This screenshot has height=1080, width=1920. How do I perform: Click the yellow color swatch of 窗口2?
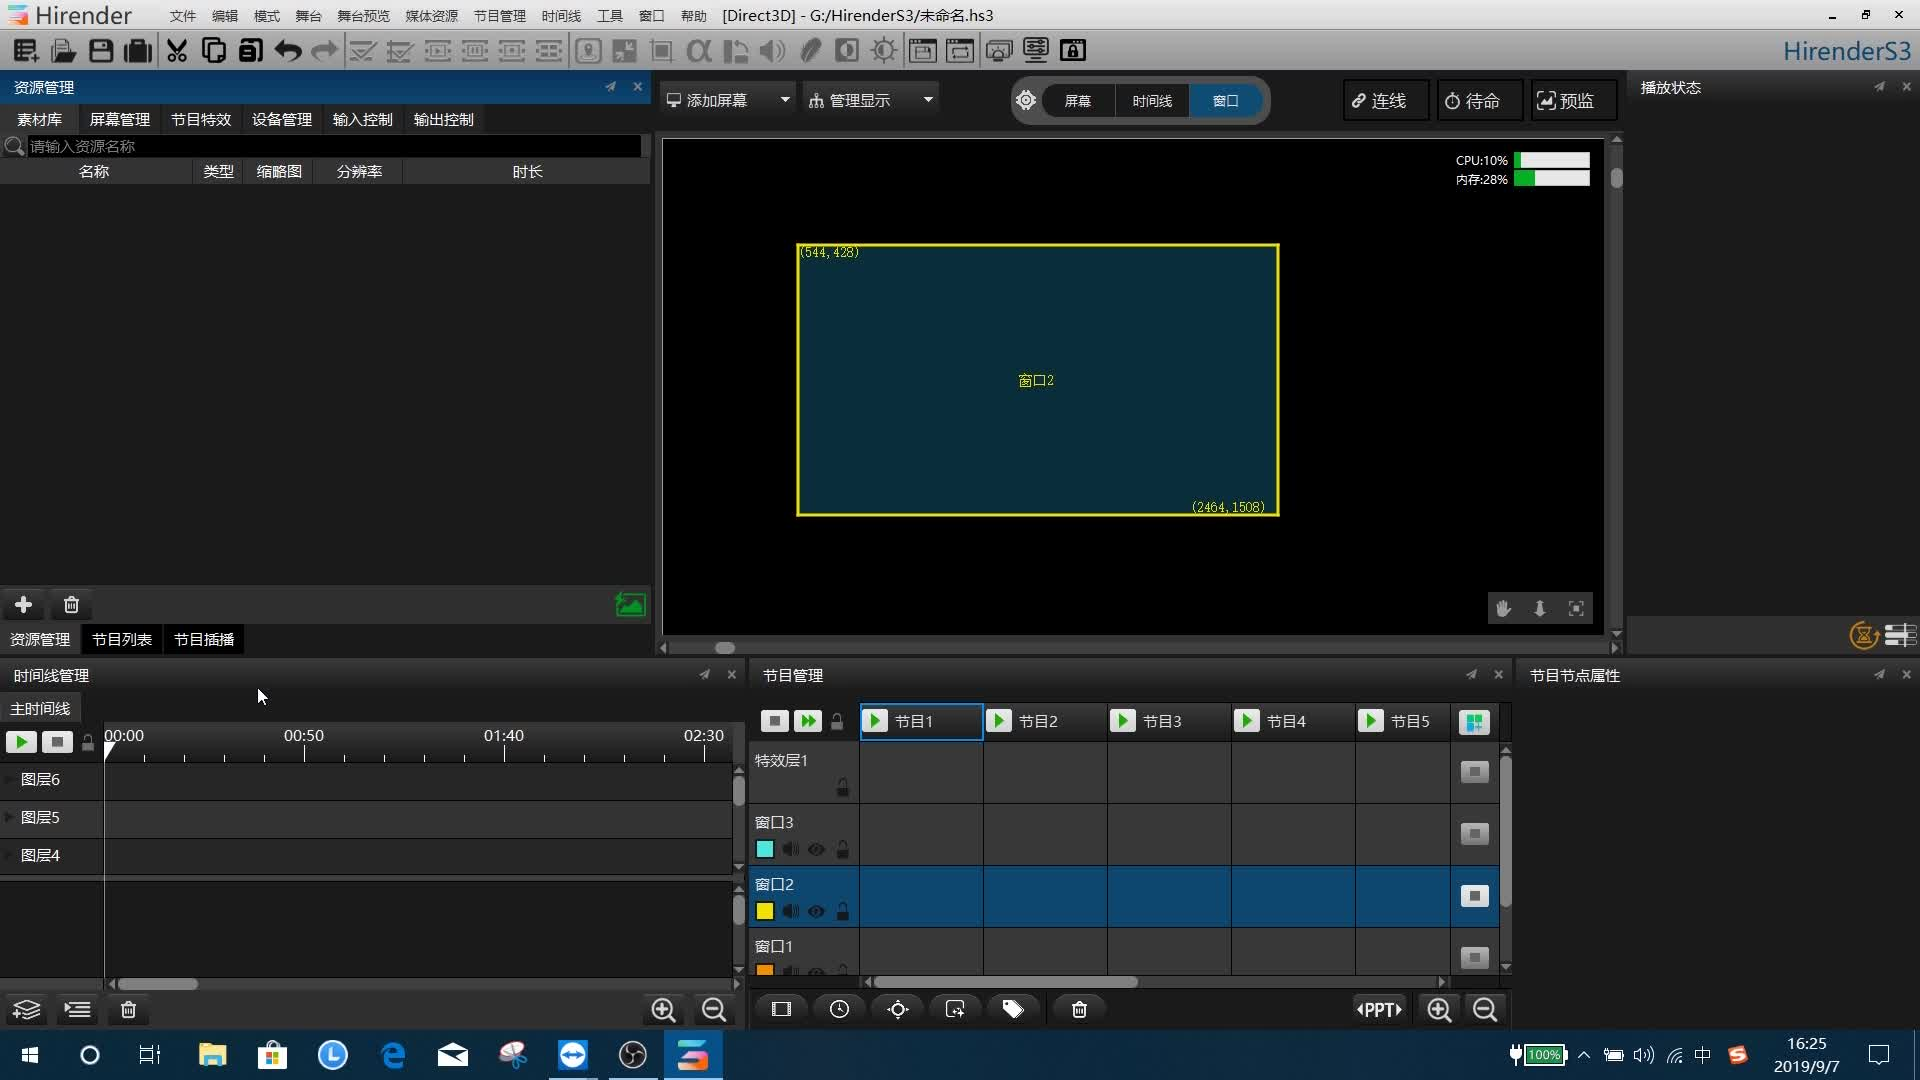tap(765, 911)
